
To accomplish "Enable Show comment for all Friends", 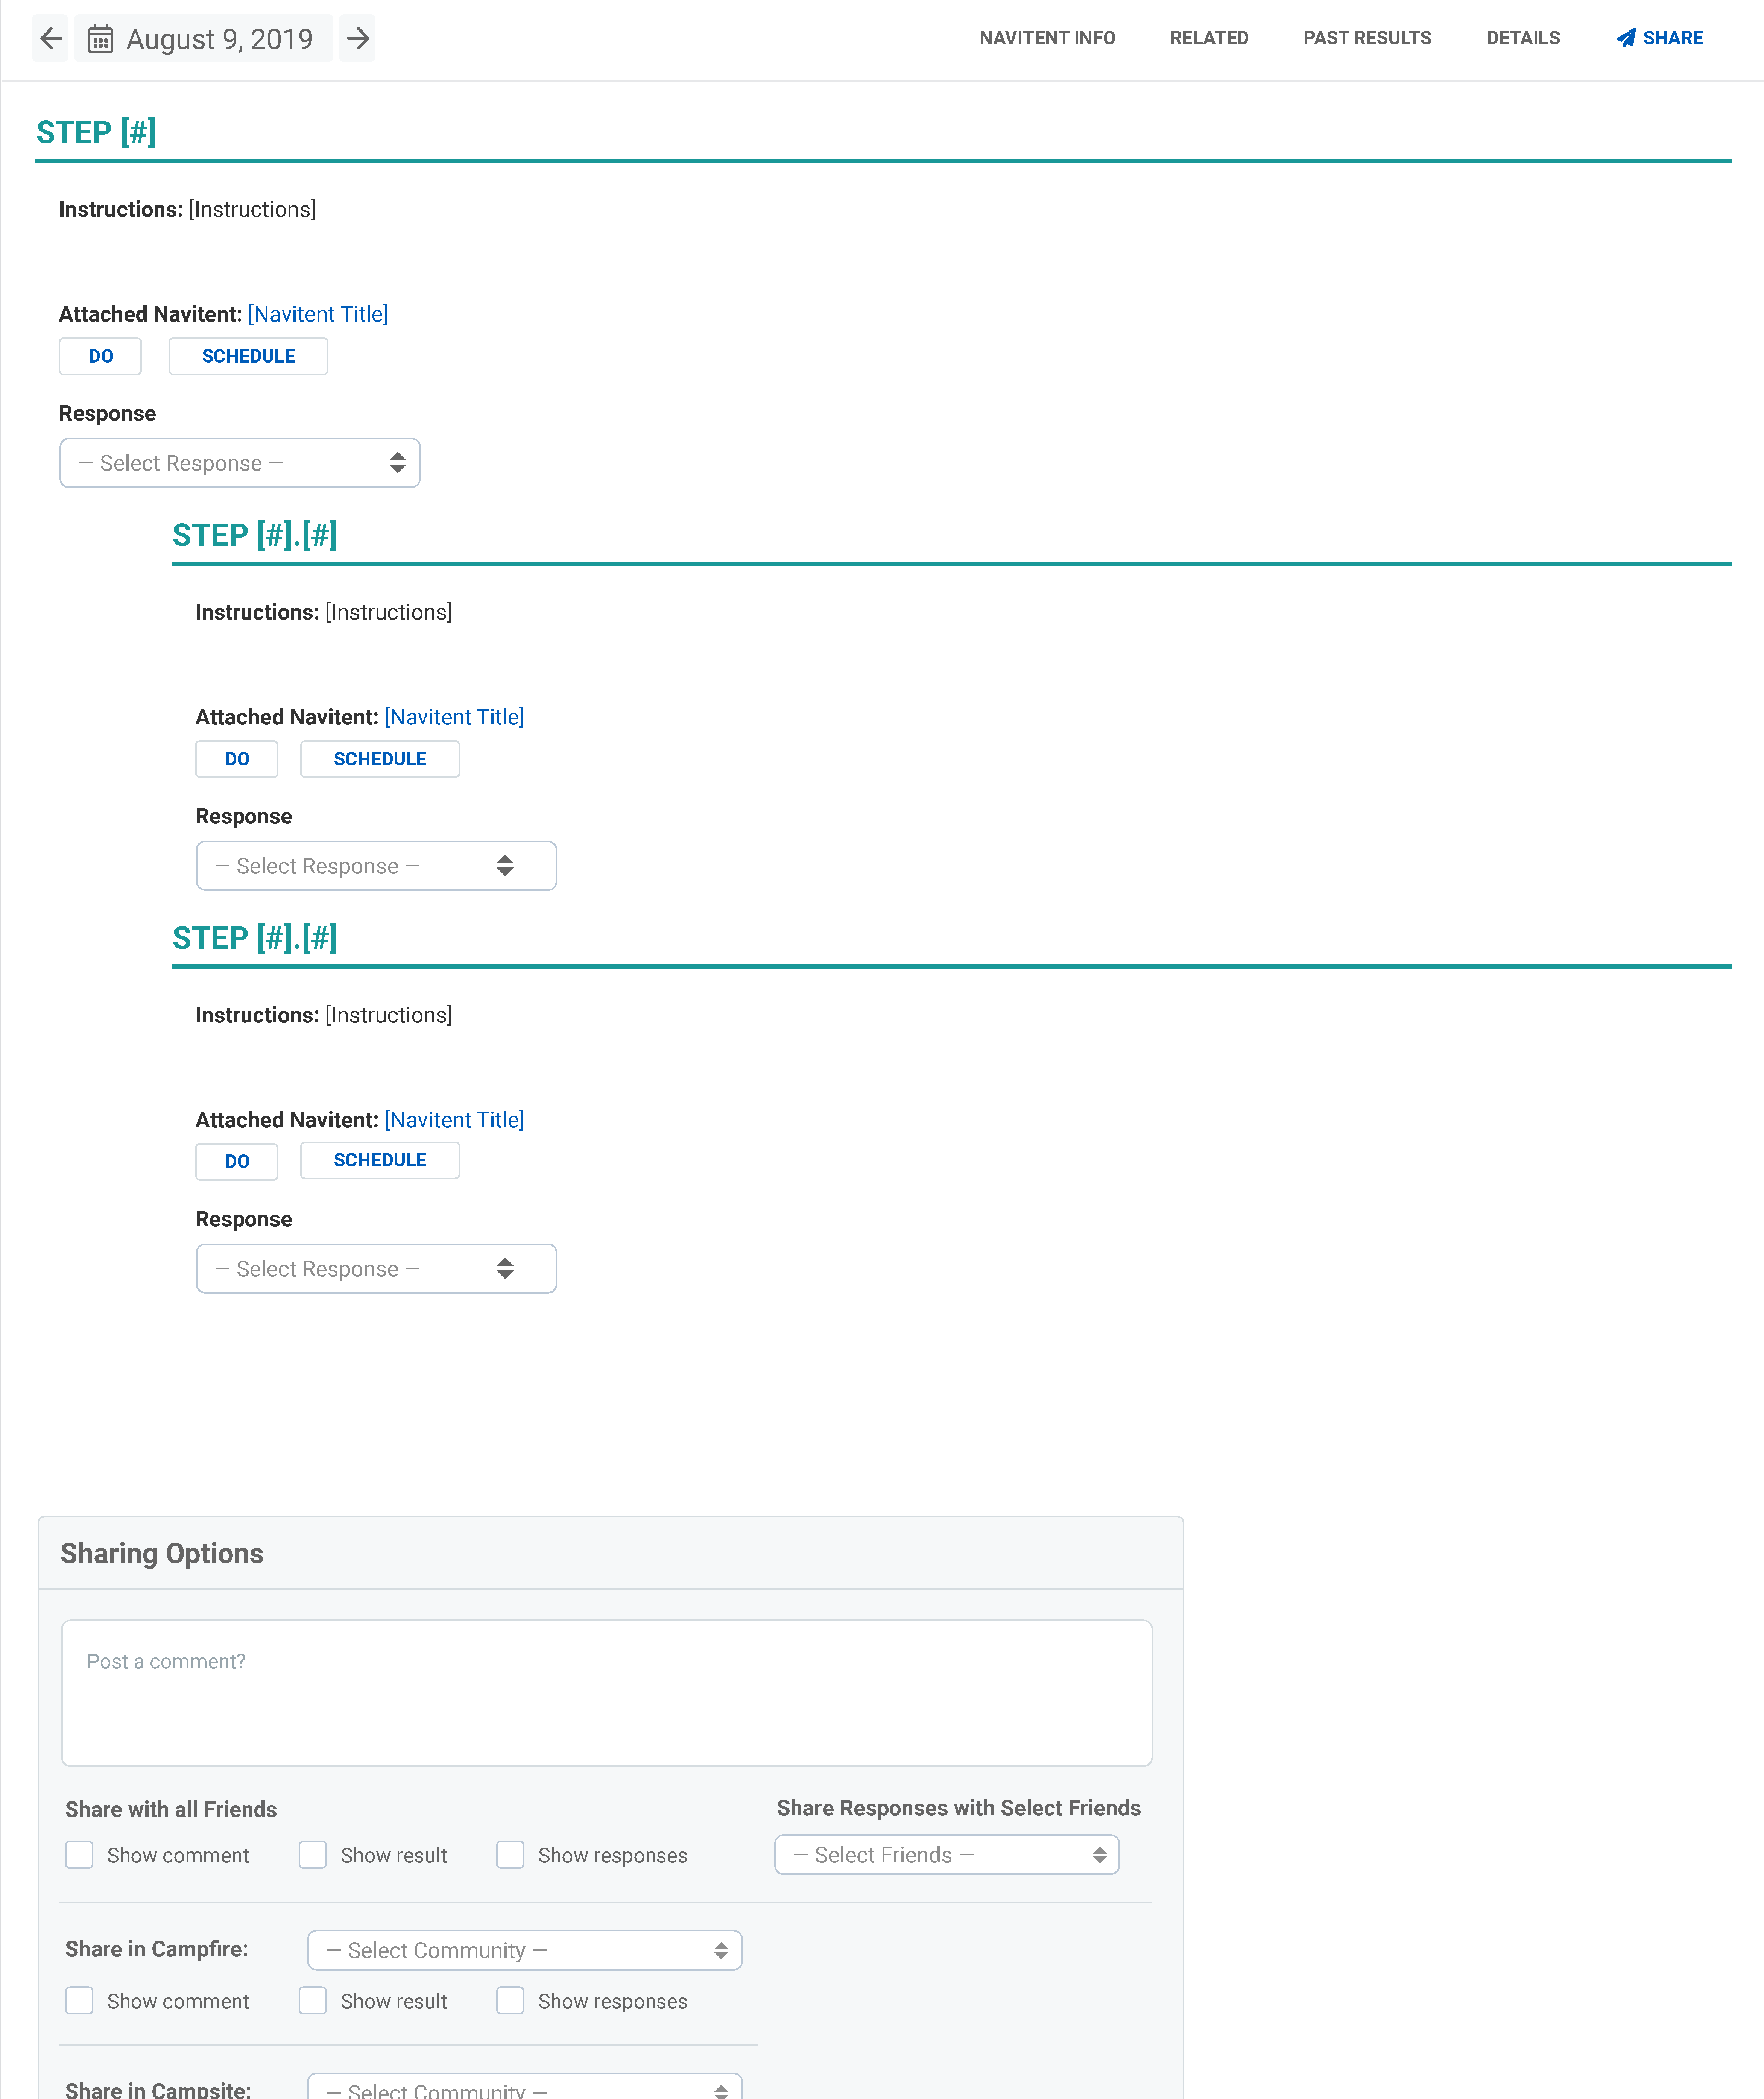I will (x=79, y=1855).
